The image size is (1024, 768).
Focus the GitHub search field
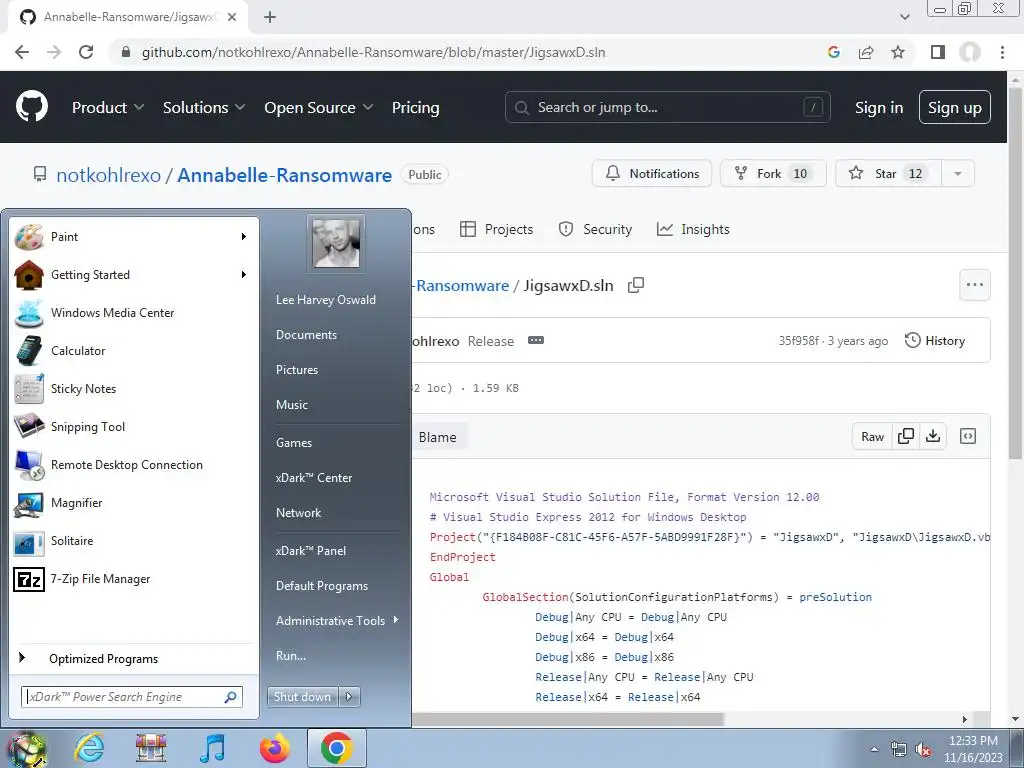click(x=667, y=107)
